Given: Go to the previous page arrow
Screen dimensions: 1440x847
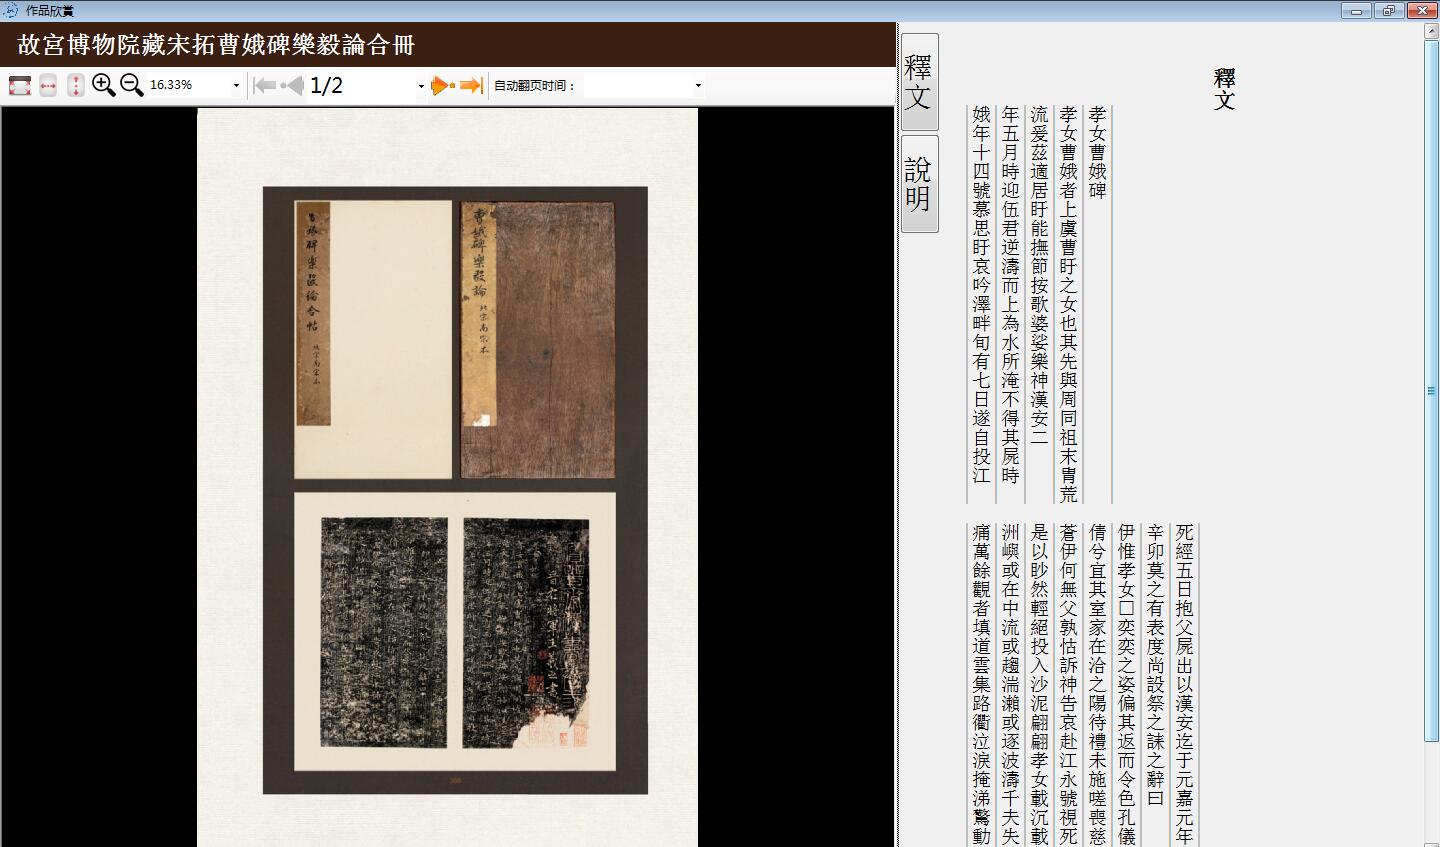Looking at the screenshot, I should [293, 86].
